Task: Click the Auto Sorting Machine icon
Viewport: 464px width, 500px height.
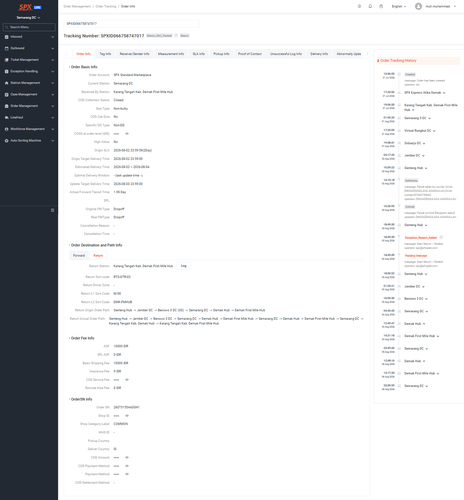Action: pyautogui.click(x=6, y=141)
